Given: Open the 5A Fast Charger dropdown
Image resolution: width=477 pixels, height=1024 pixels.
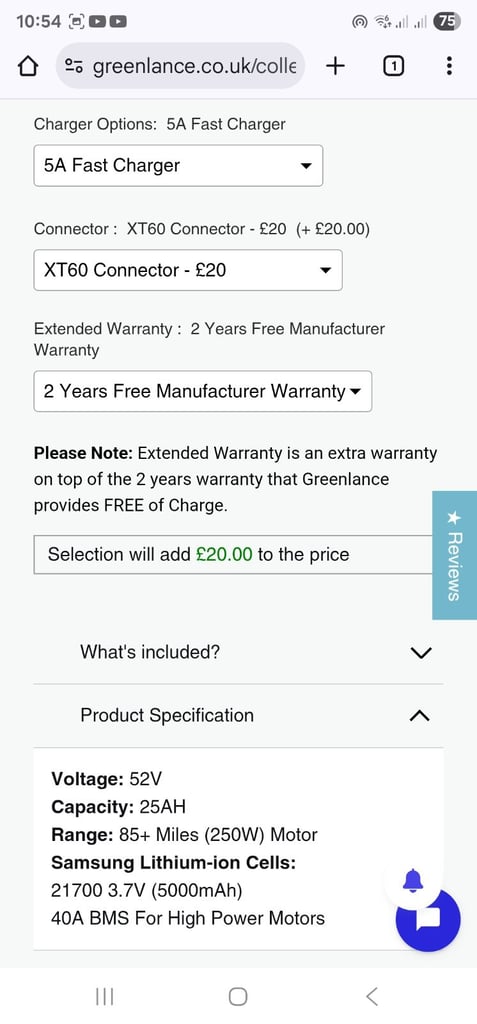Looking at the screenshot, I should (178, 165).
